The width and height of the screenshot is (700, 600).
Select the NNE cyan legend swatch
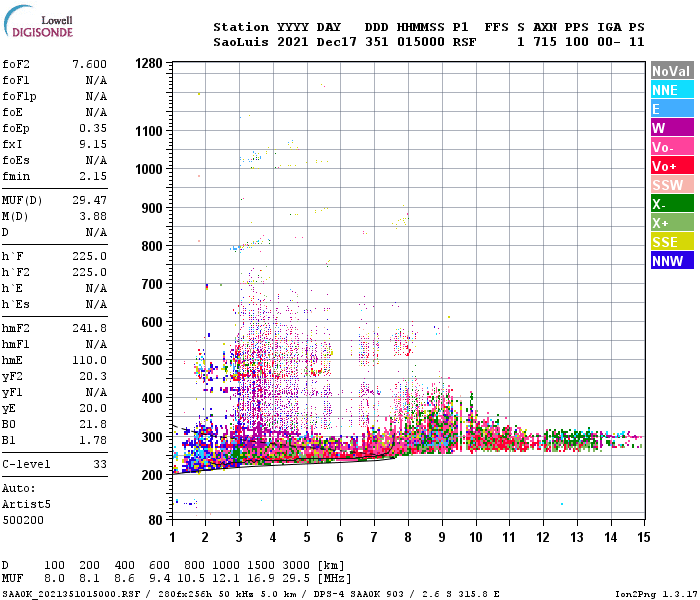click(x=672, y=90)
